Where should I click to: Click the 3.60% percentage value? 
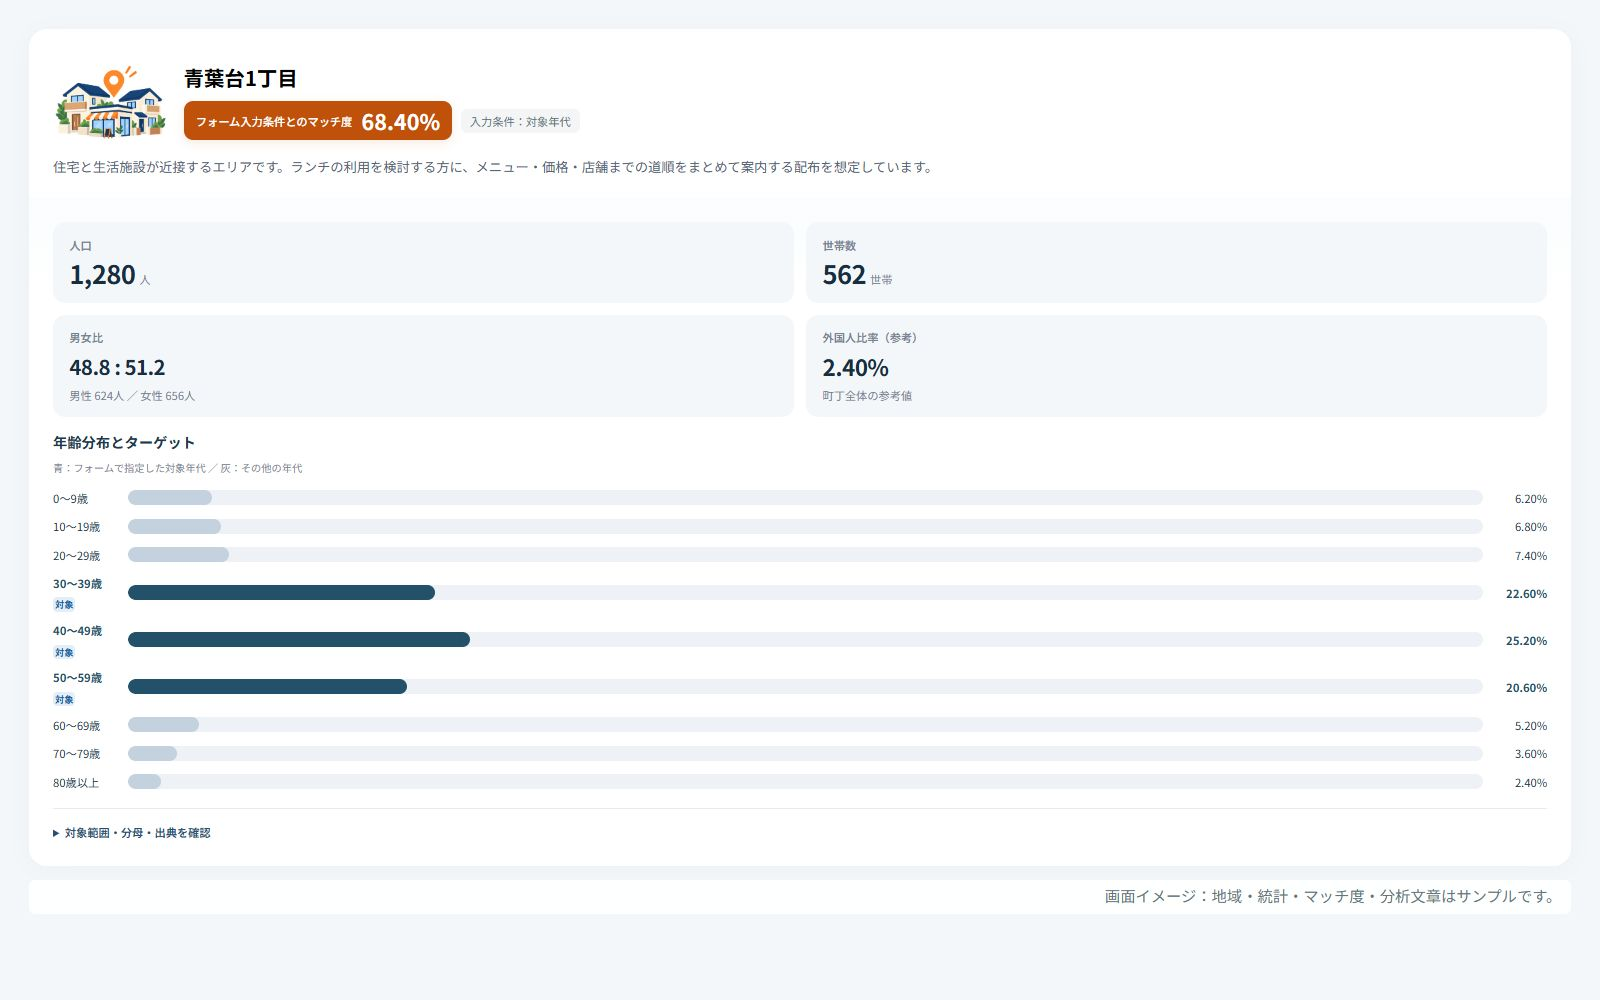pyautogui.click(x=1530, y=754)
